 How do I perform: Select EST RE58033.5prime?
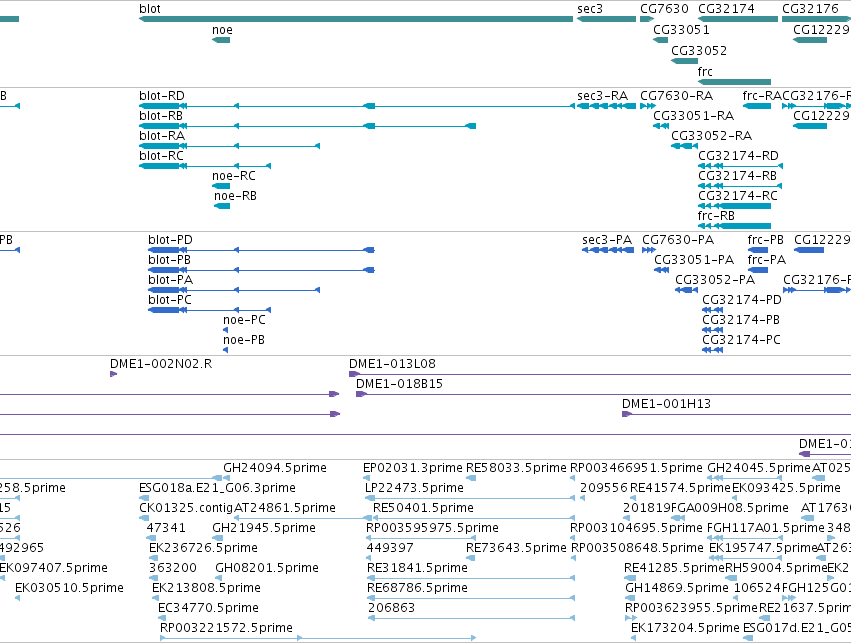471,478
